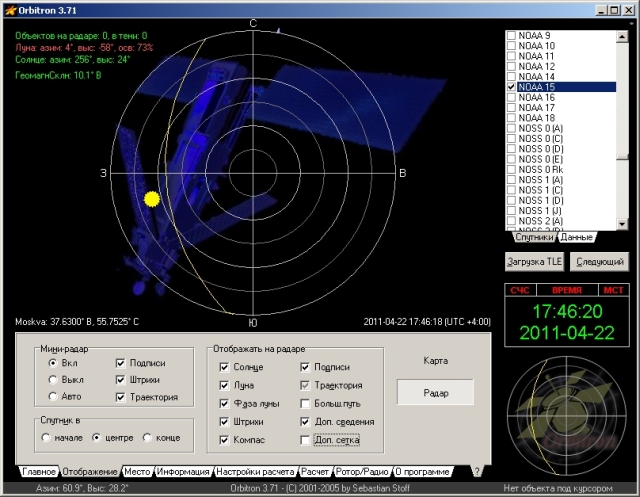Viewport: 640px width, 497px height.
Task: Click the Moskva location coordinates text
Action: click(x=77, y=322)
